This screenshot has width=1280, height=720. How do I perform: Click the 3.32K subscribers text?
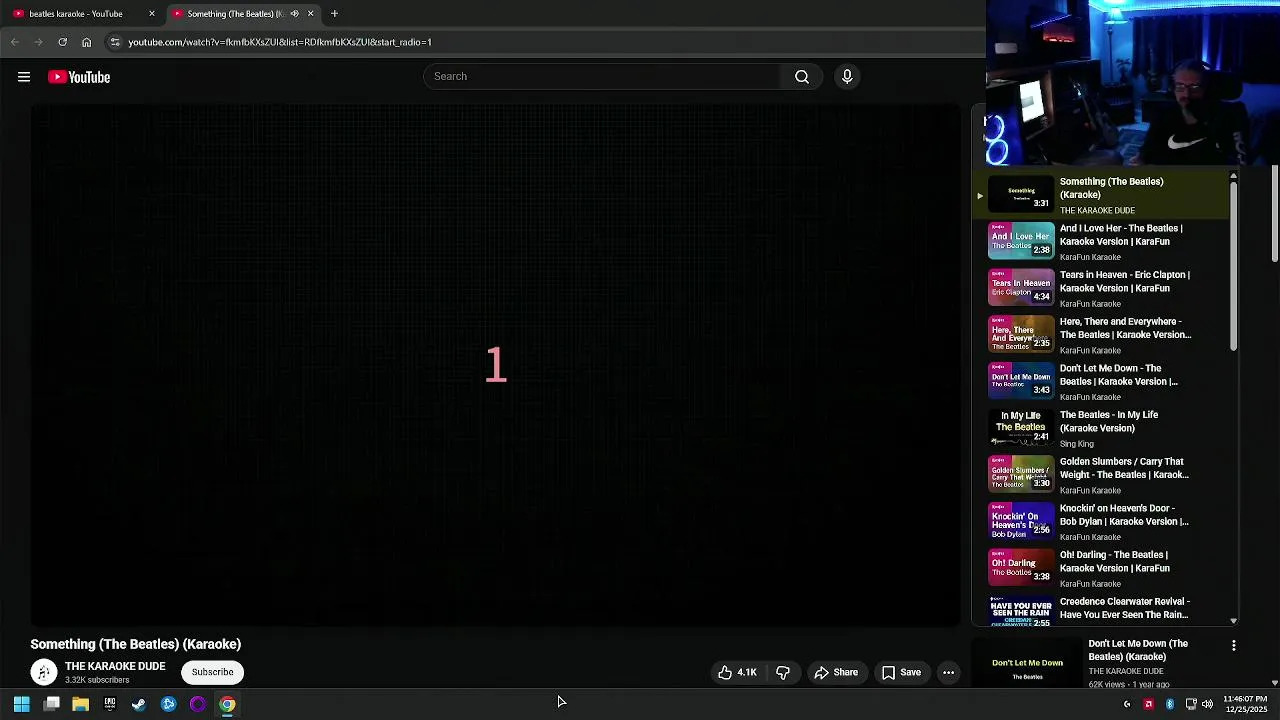click(x=97, y=680)
